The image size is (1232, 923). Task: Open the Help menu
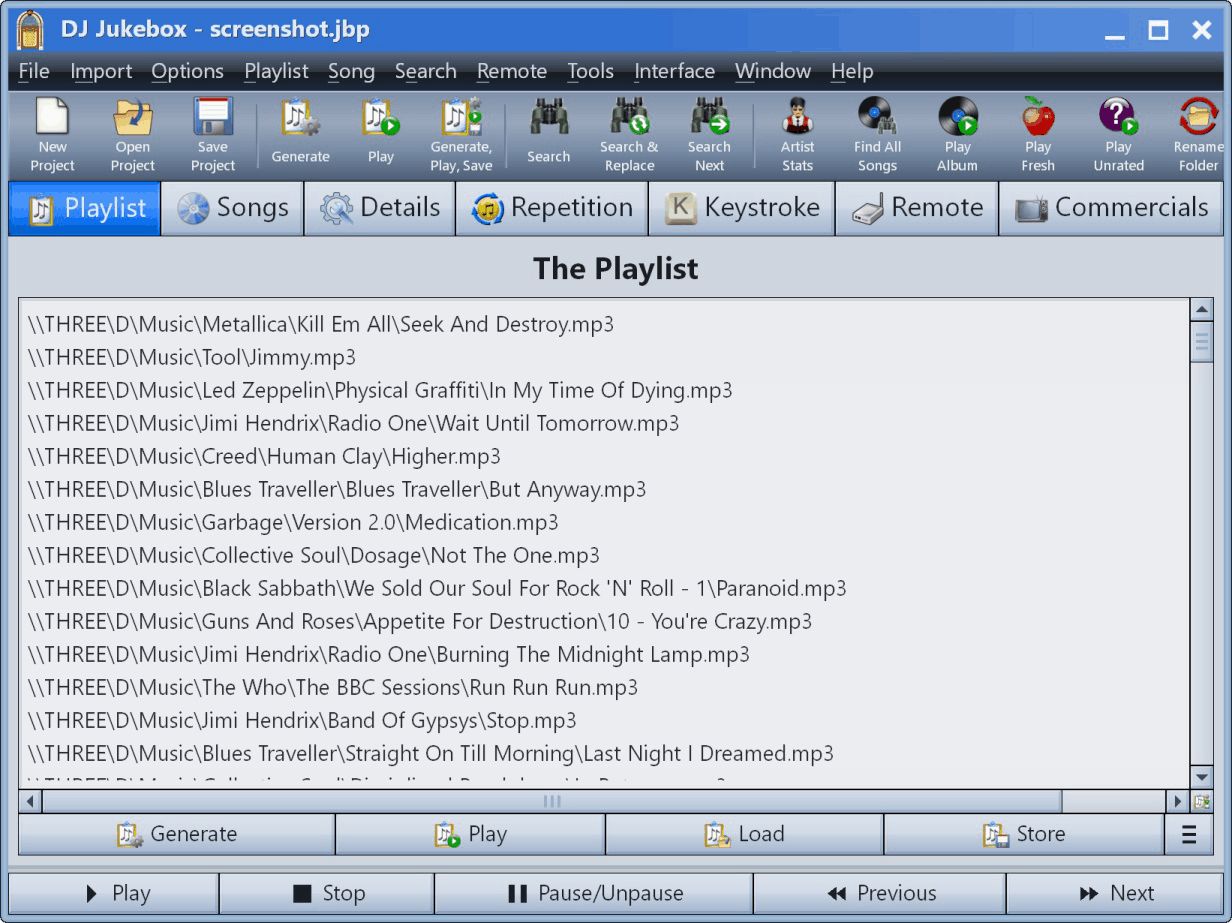pos(852,71)
